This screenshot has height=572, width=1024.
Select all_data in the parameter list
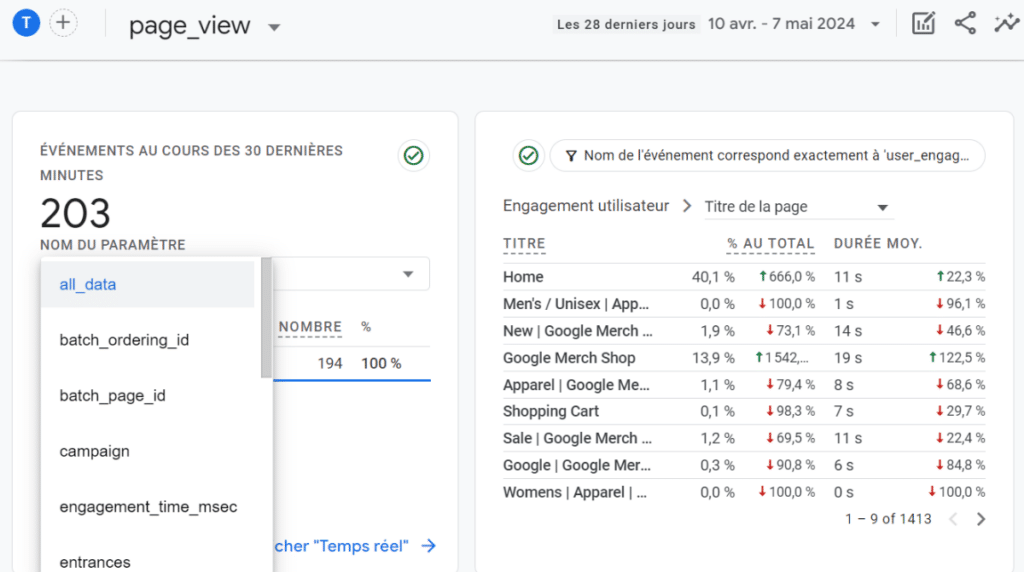pos(148,284)
